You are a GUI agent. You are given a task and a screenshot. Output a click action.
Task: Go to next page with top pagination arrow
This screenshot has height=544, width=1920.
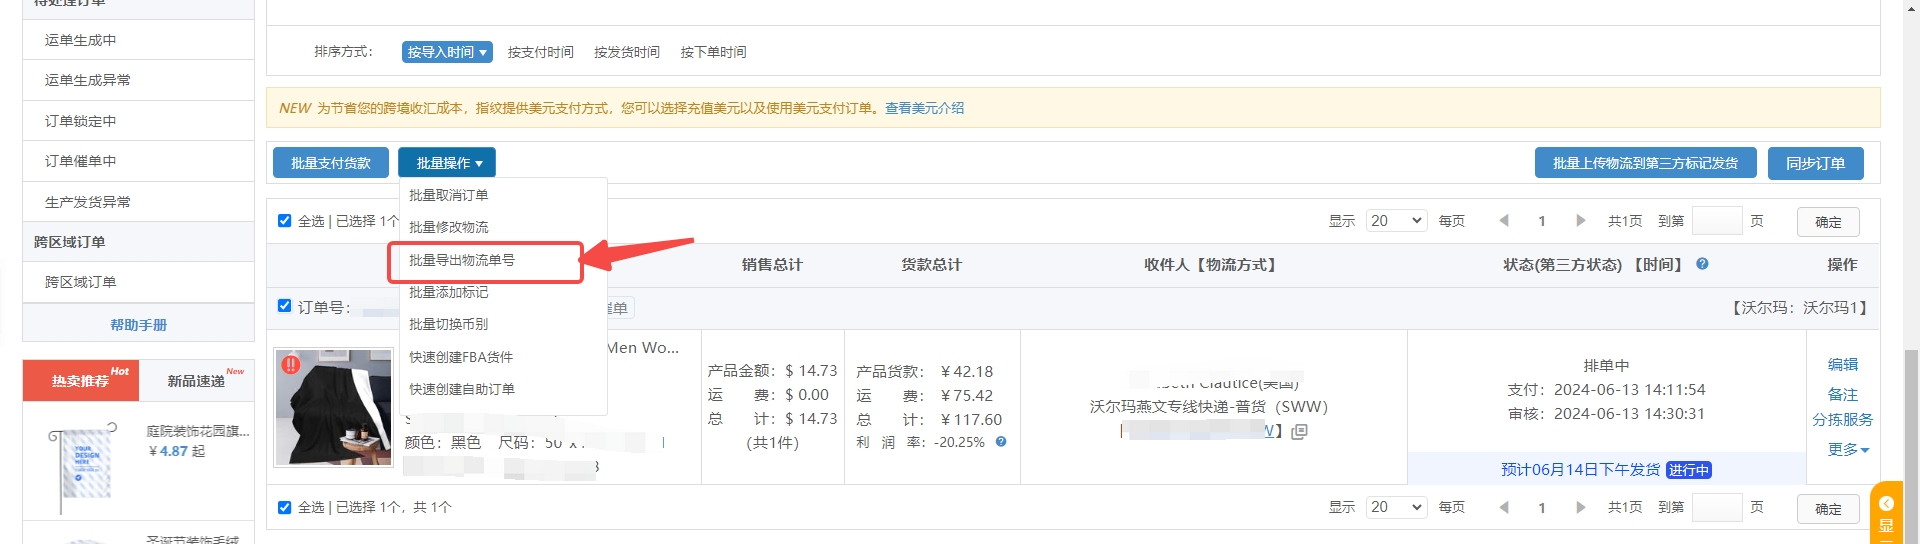[1580, 221]
